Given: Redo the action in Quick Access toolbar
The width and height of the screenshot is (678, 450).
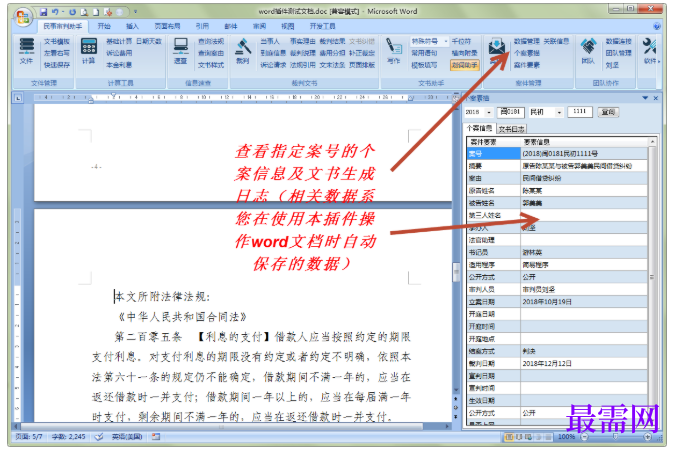Looking at the screenshot, I should click(73, 12).
